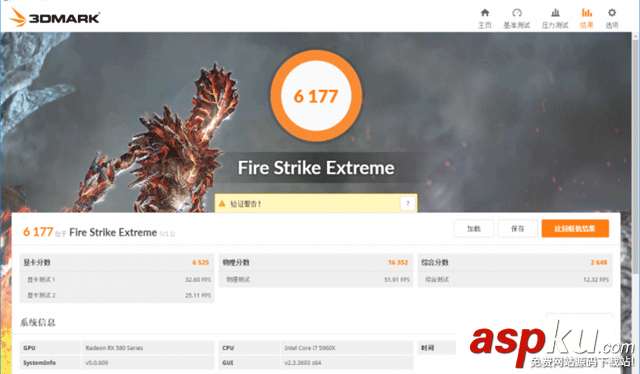The image size is (640, 374).
Task: Open the 选项 options gear
Action: pos(611,19)
